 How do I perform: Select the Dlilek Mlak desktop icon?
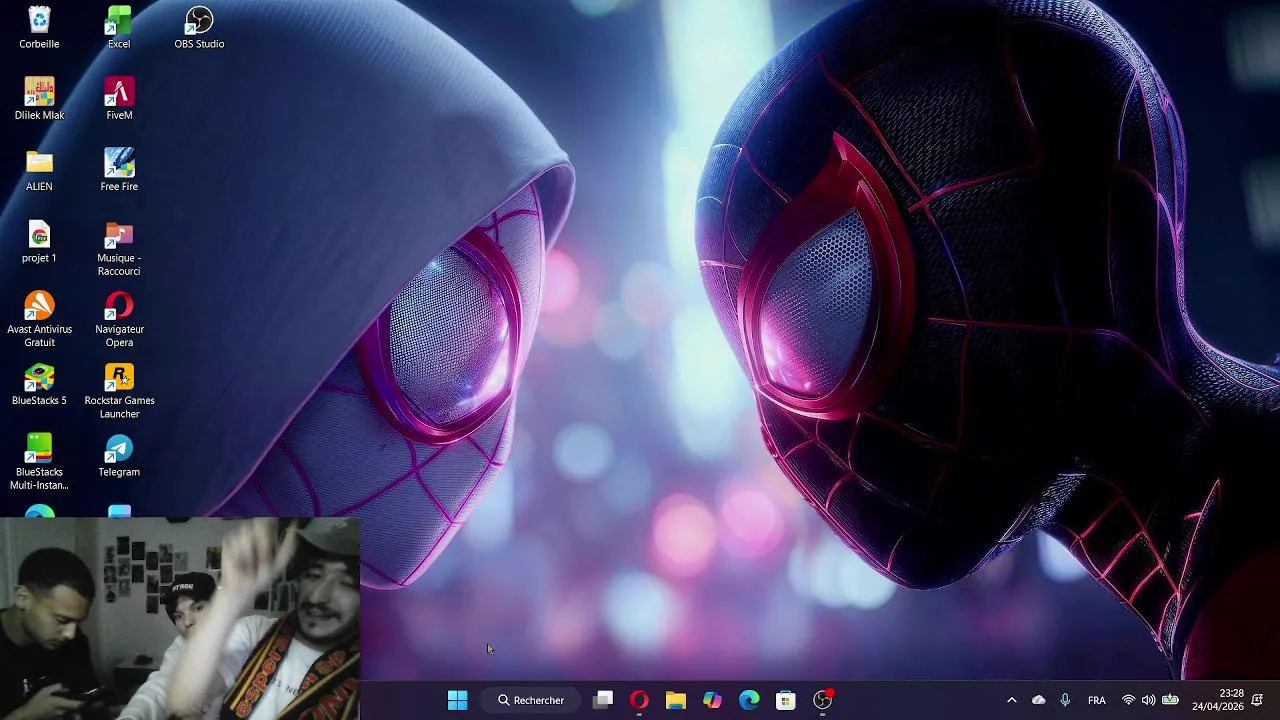[39, 98]
